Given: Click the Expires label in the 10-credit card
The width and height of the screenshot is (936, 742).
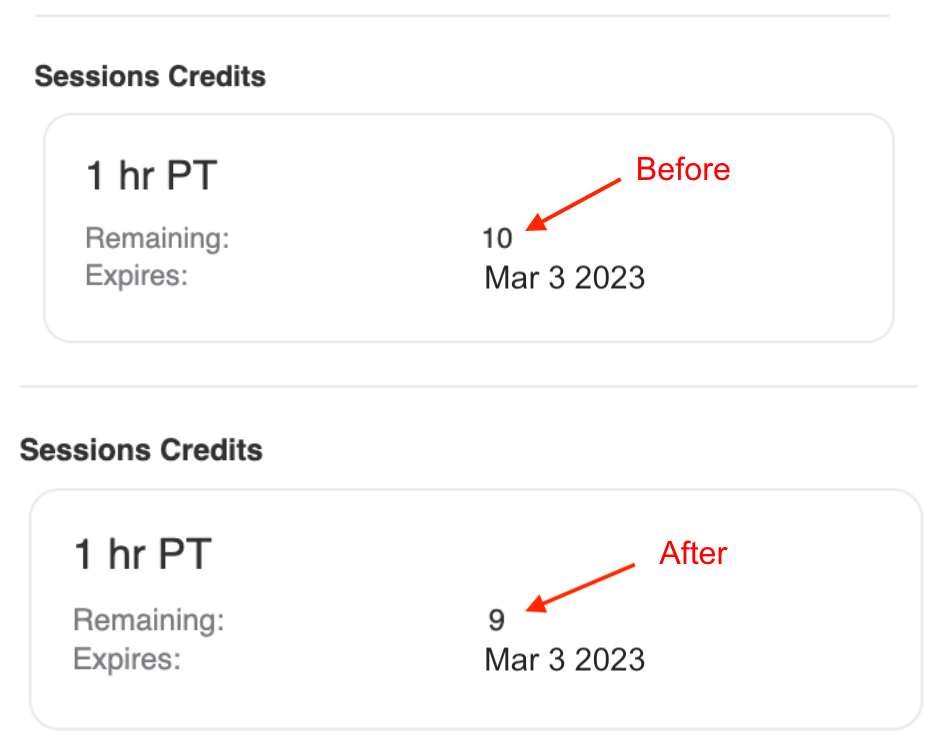Looking at the screenshot, I should coord(137,275).
